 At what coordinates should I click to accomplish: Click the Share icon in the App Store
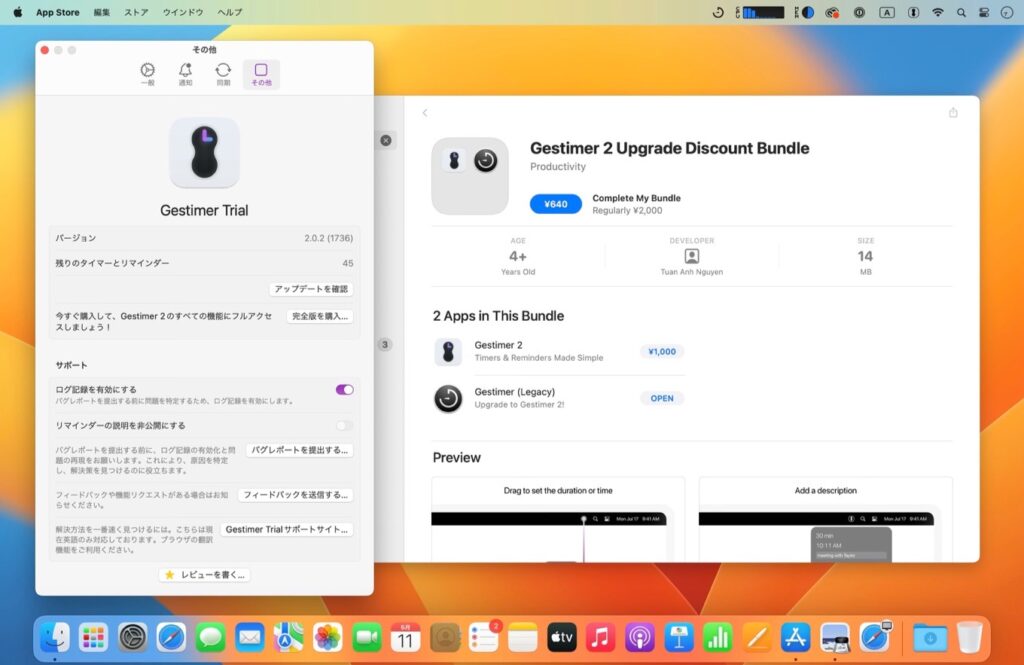click(954, 113)
